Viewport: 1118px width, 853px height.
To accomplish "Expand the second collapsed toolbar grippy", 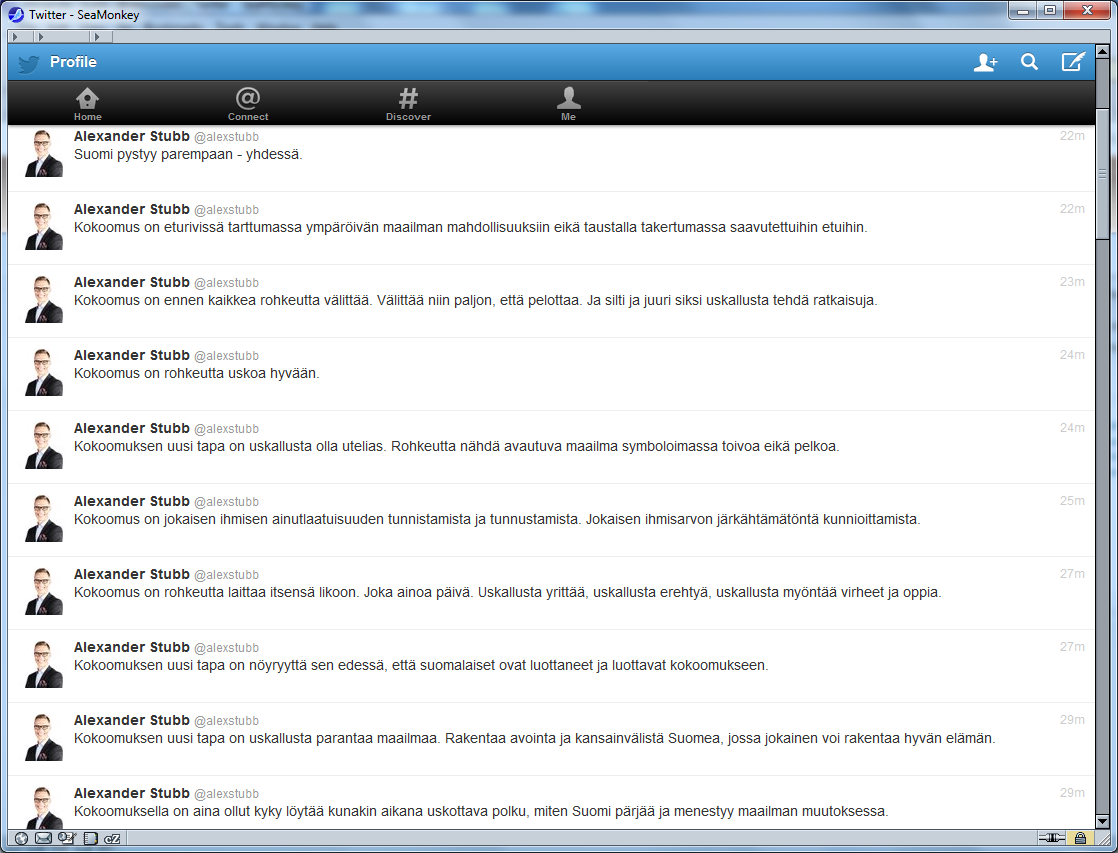I will [41, 37].
